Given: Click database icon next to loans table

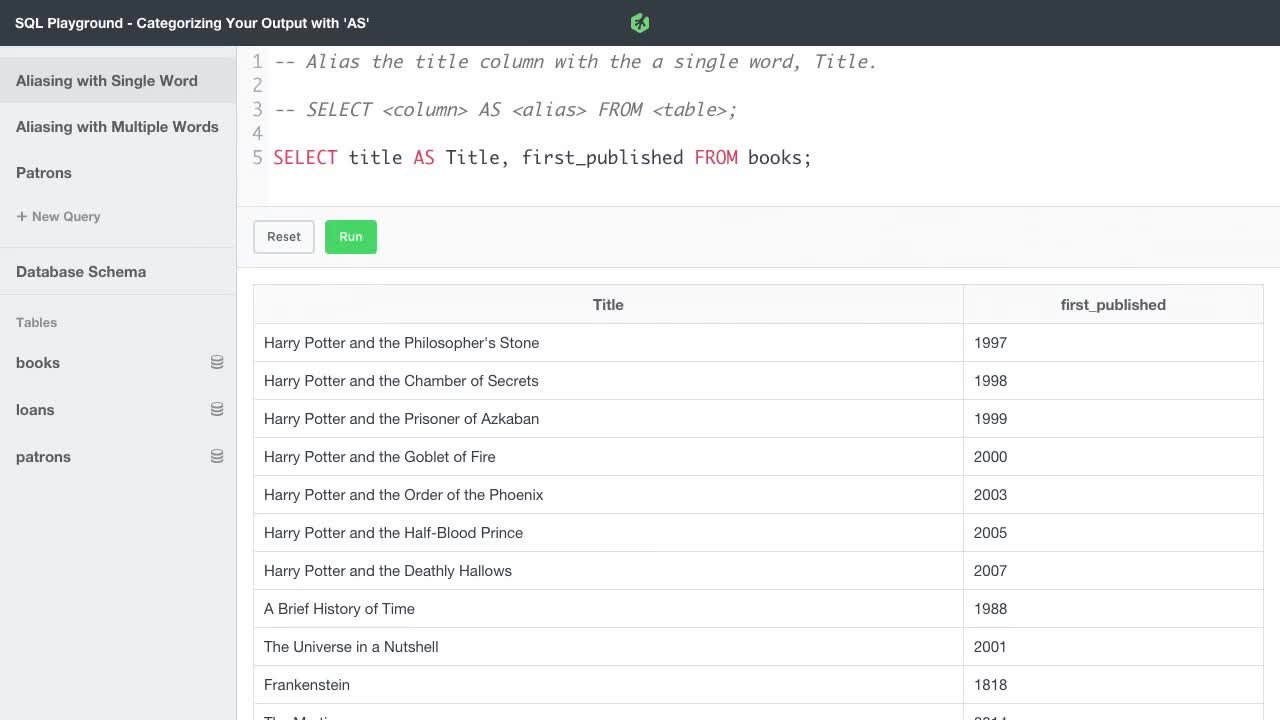Looking at the screenshot, I should (217, 409).
